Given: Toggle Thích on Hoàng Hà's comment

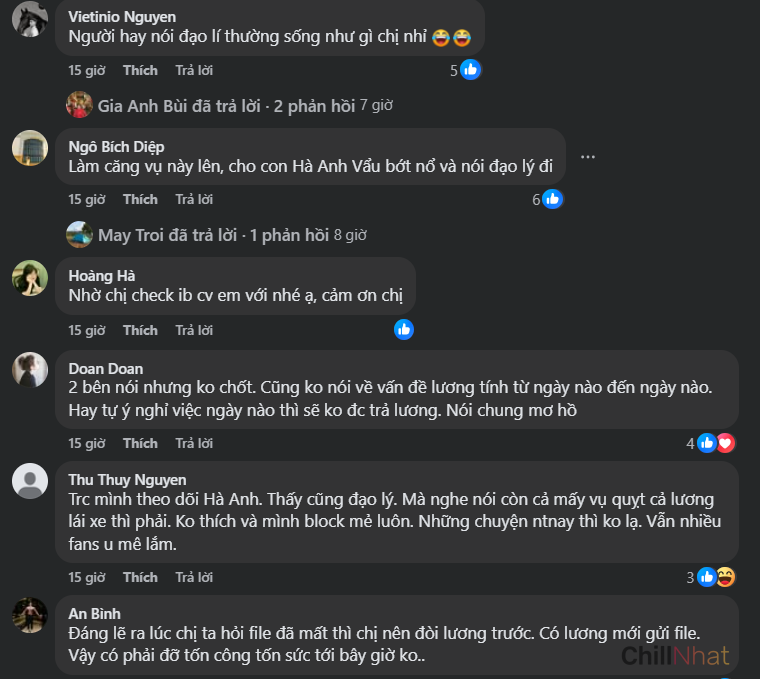Looking at the screenshot, I should (x=140, y=330).
